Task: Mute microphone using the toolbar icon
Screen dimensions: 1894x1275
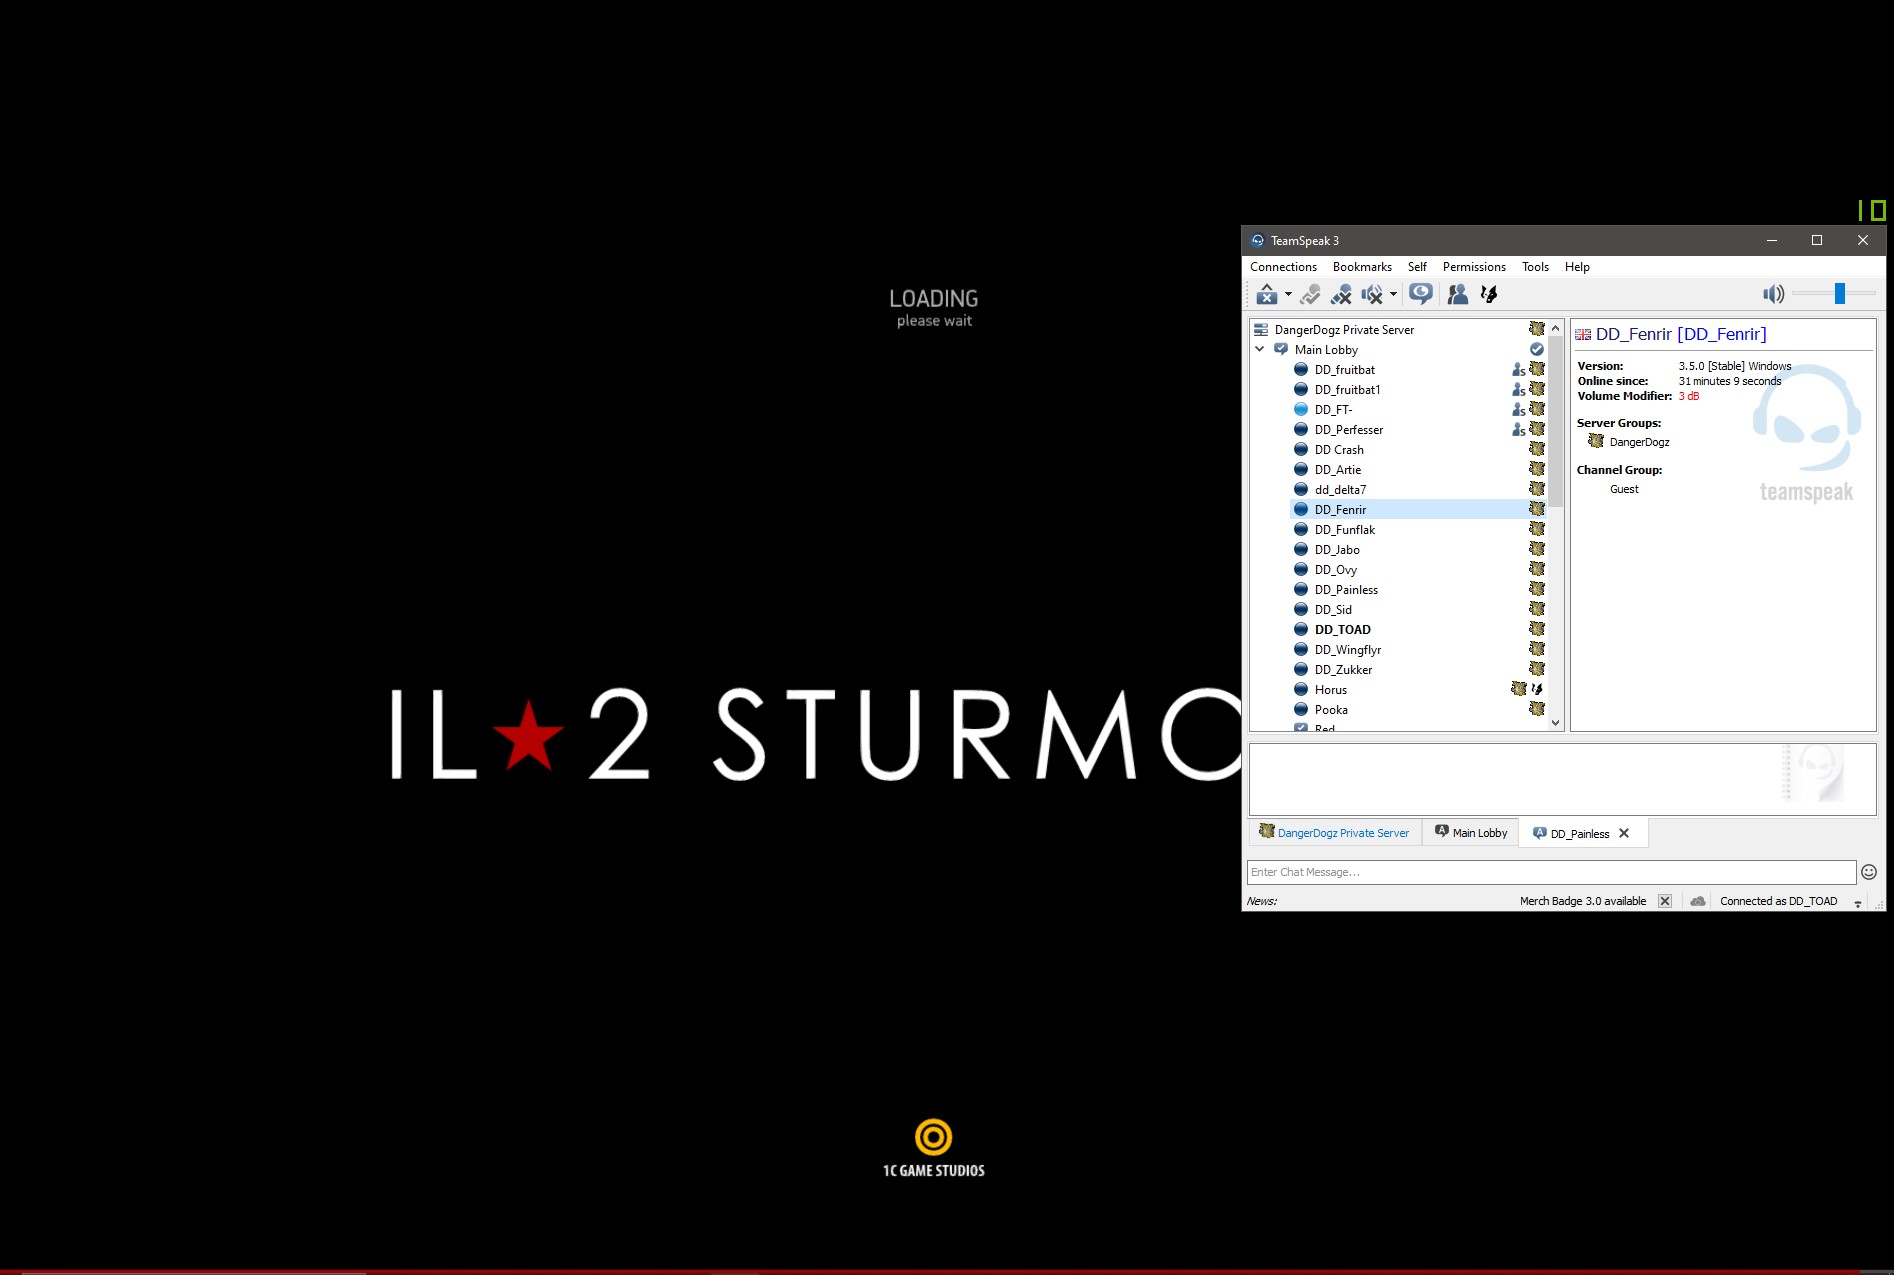Action: [x=1341, y=294]
